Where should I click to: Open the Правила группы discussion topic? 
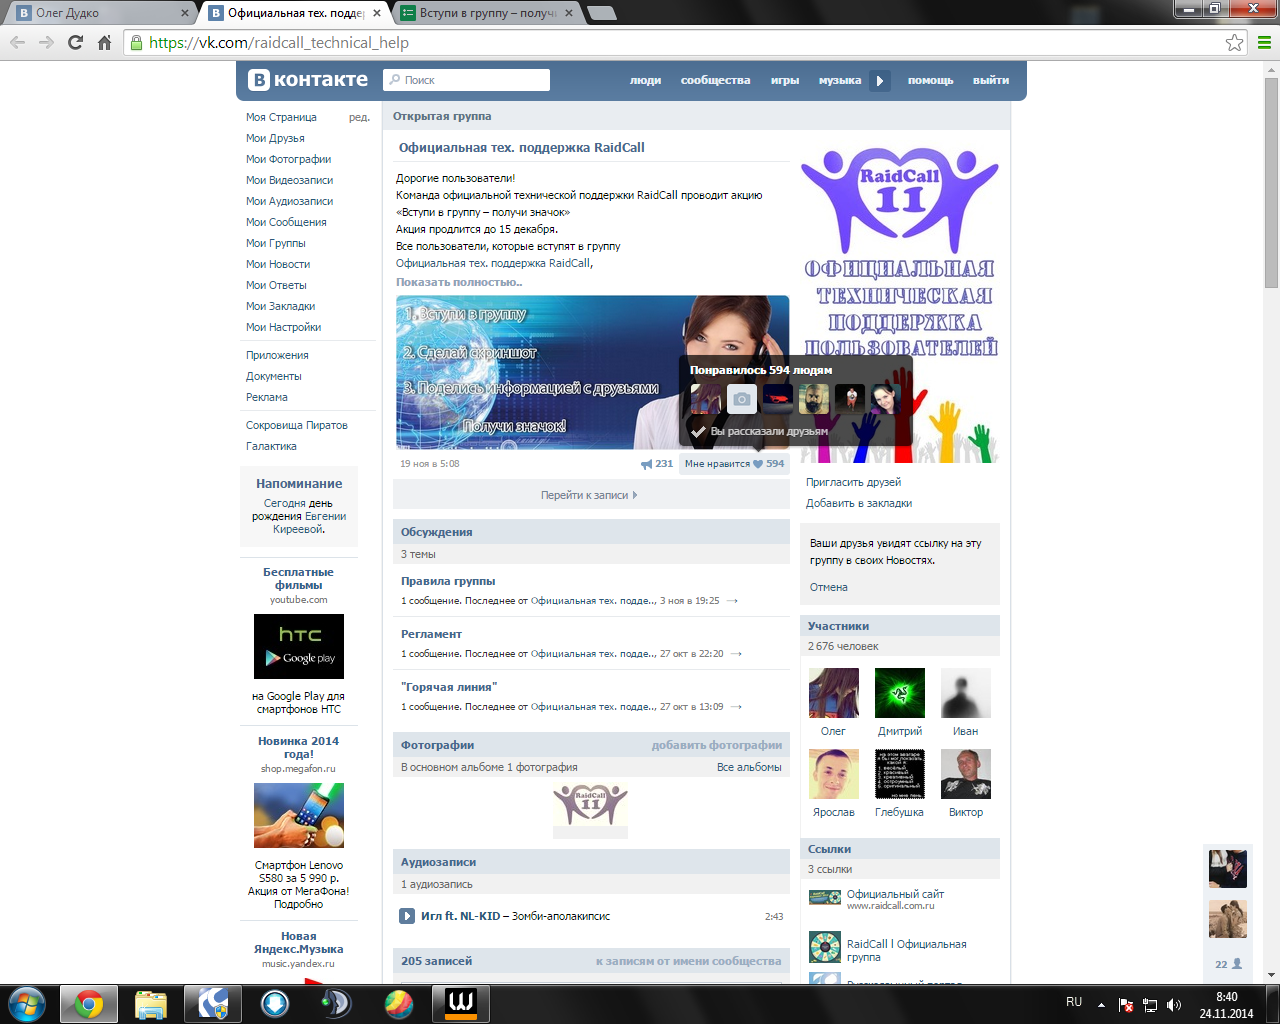(448, 581)
